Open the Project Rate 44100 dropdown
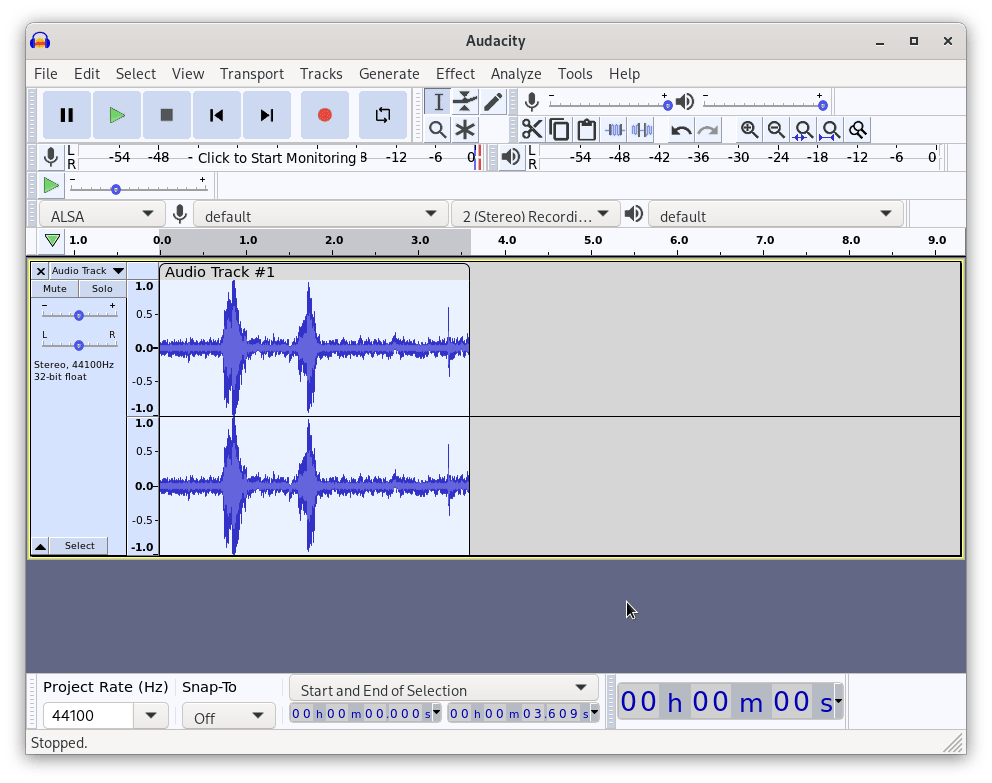The height and width of the screenshot is (783, 992). [x=151, y=716]
